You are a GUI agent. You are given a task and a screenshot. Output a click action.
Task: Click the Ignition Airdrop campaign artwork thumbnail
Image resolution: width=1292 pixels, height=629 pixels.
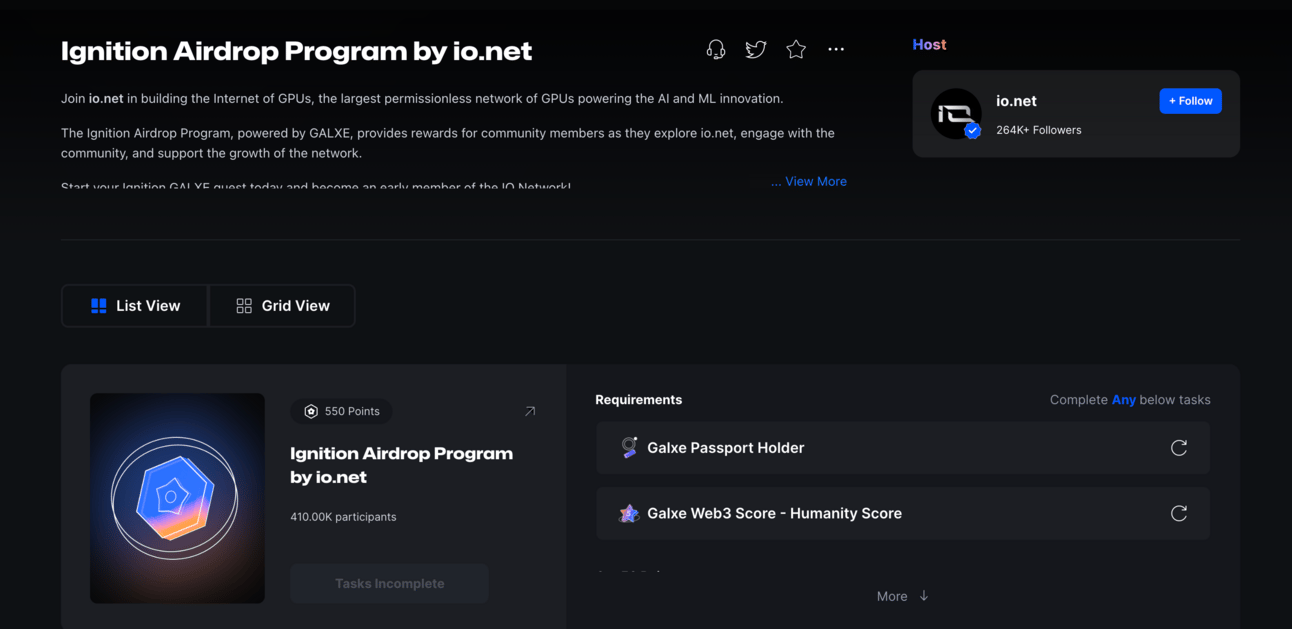(177, 498)
